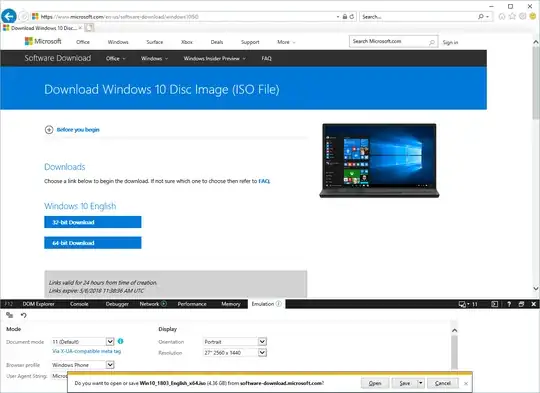The image size is (540, 393).
Task: Open the Save options dropdown arrow
Action: tap(420, 383)
